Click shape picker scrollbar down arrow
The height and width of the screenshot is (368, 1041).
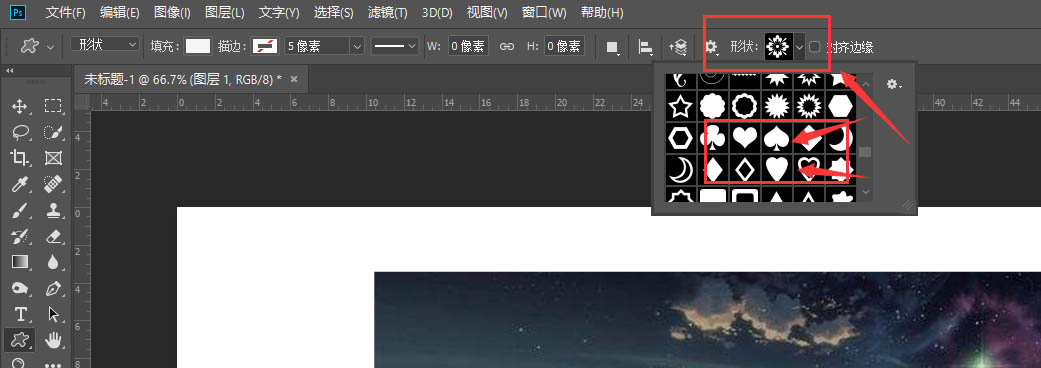[865, 193]
